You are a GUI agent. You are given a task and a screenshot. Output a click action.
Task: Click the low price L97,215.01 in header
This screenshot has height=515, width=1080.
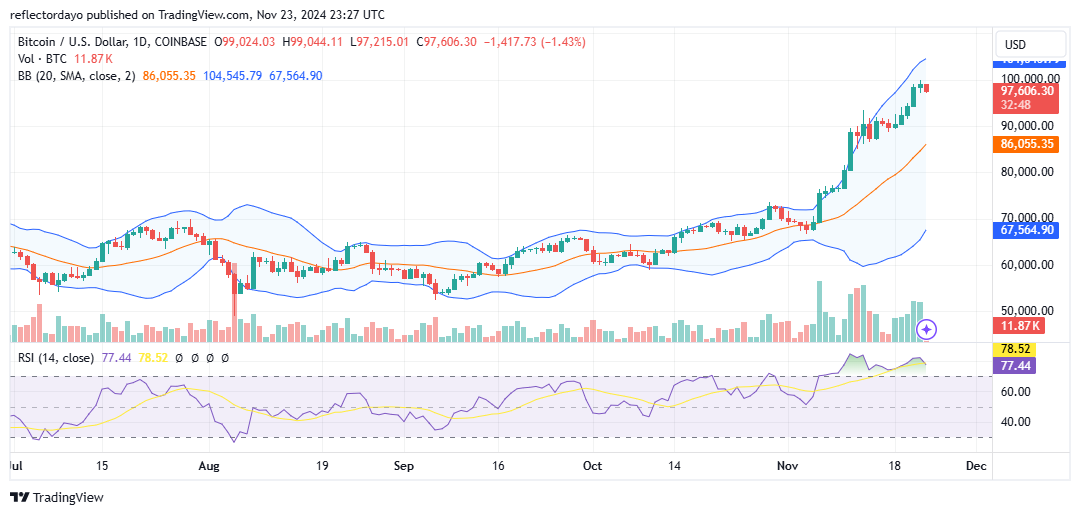coord(382,42)
